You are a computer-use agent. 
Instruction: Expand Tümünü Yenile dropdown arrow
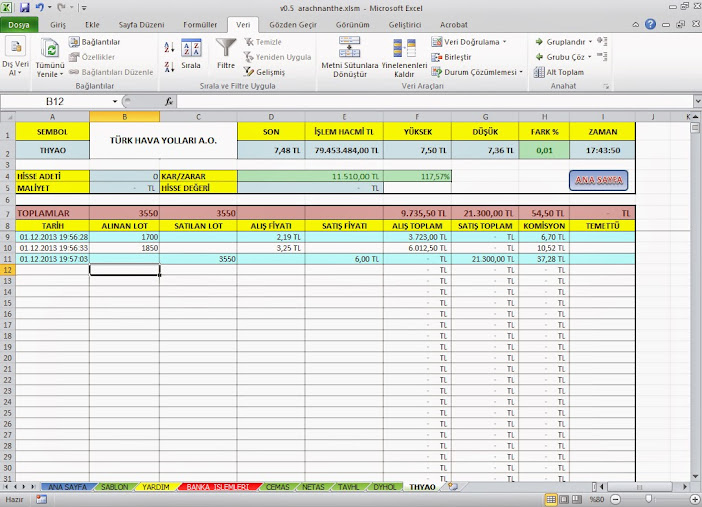click(x=61, y=74)
